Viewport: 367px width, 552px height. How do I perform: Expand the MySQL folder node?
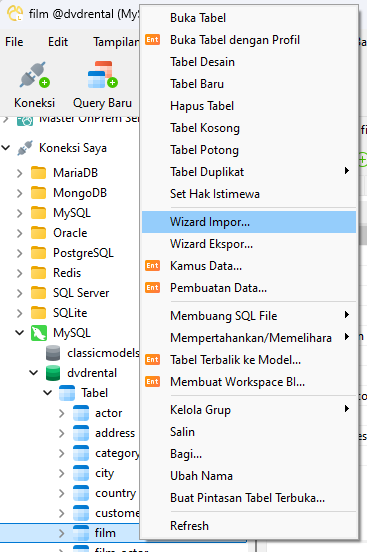pos(20,213)
